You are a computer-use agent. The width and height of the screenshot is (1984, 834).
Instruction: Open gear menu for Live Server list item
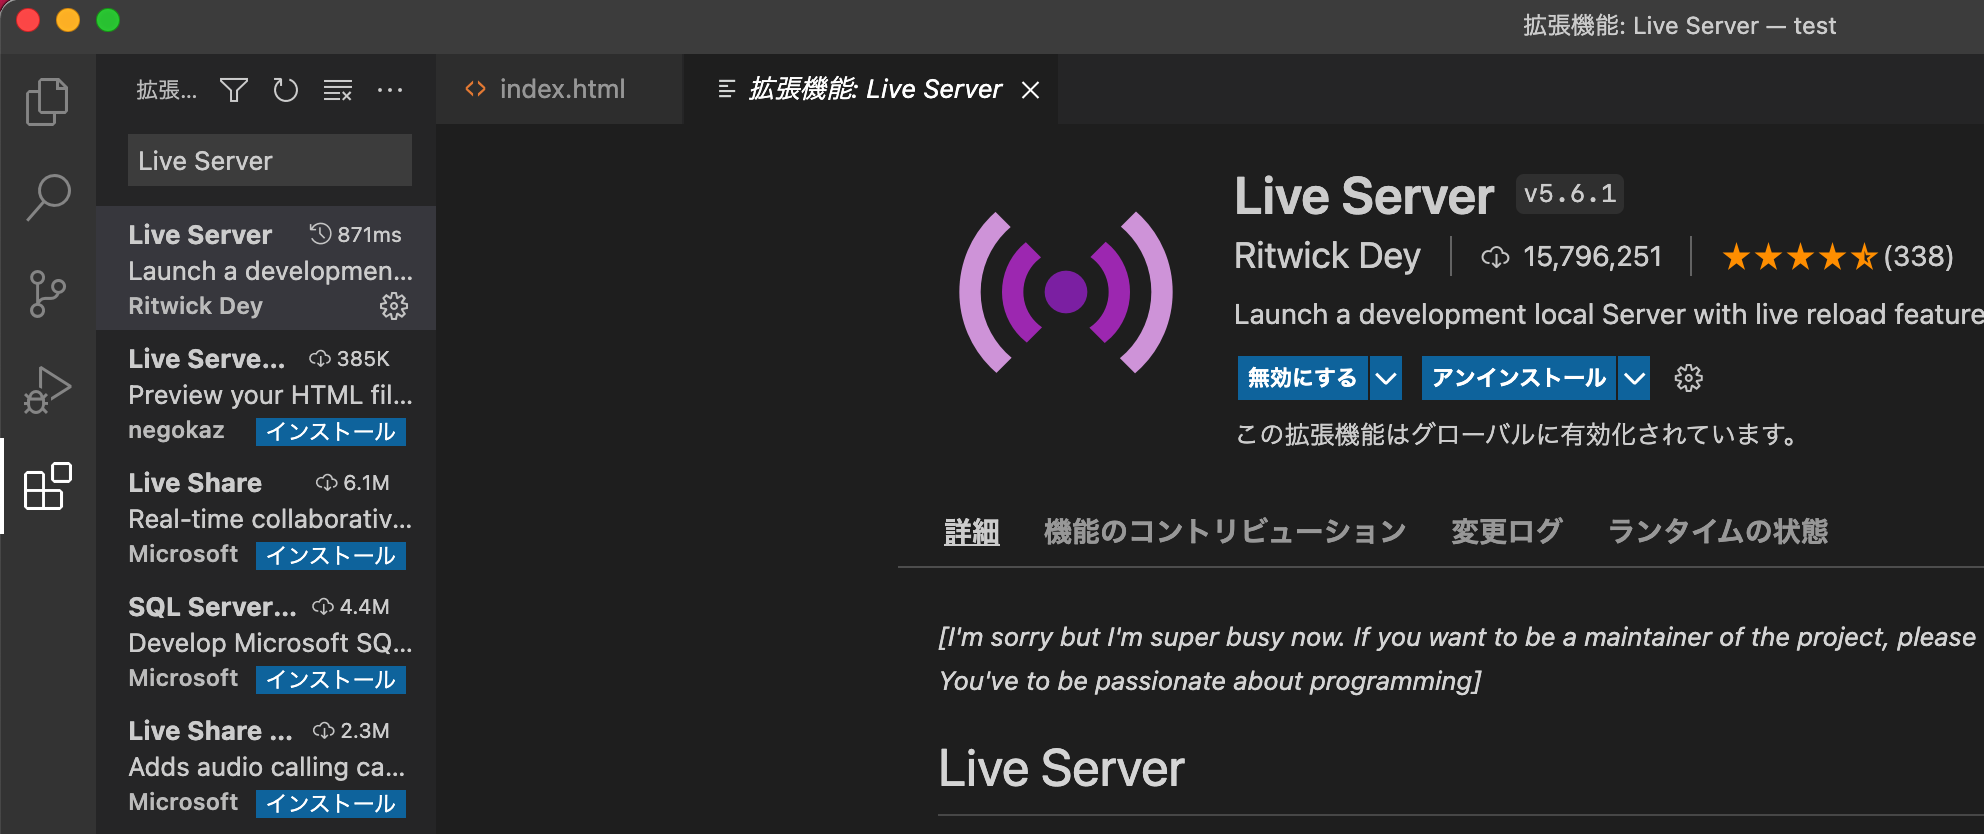[x=394, y=306]
